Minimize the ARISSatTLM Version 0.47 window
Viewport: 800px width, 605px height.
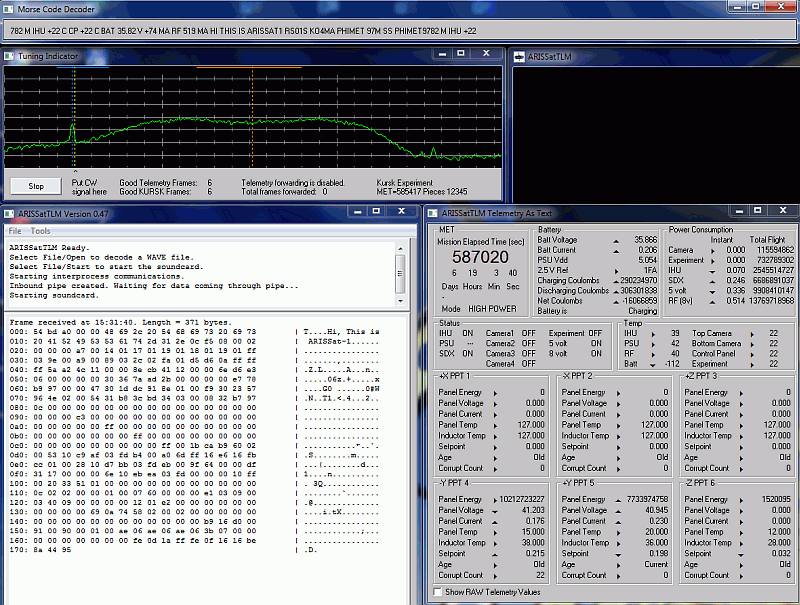[358, 211]
